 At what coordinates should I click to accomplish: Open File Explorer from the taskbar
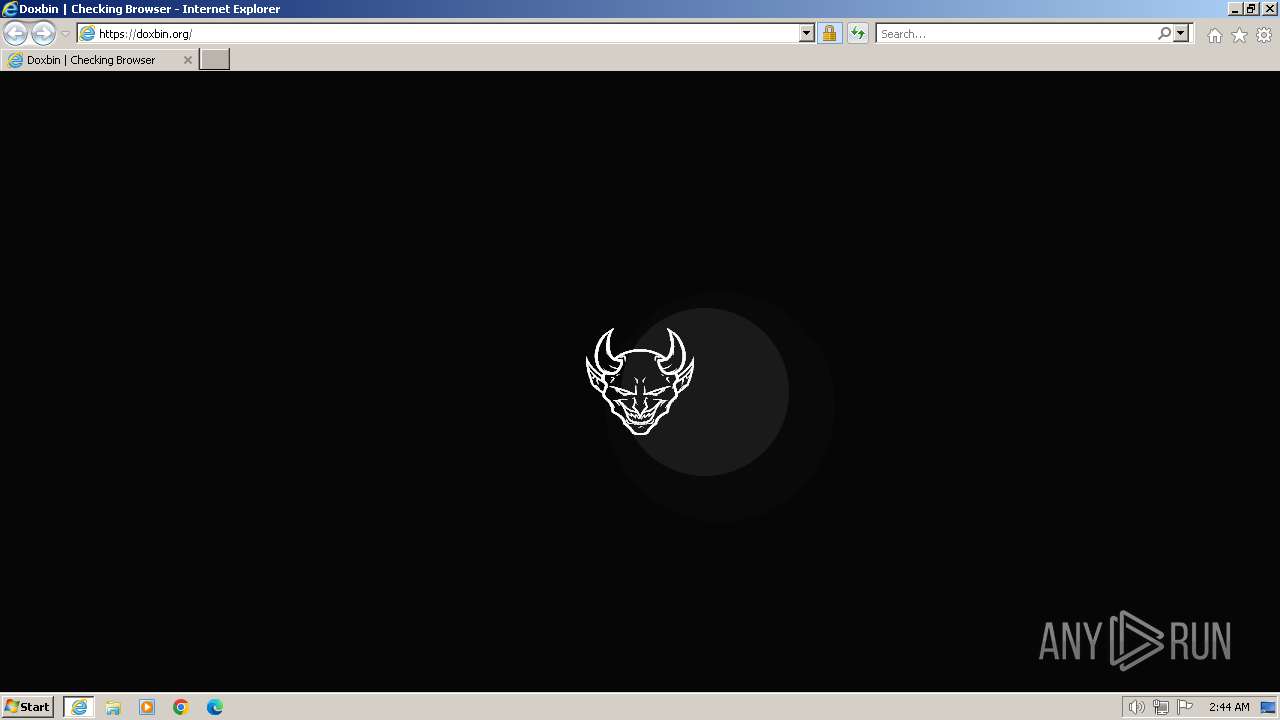(x=113, y=707)
